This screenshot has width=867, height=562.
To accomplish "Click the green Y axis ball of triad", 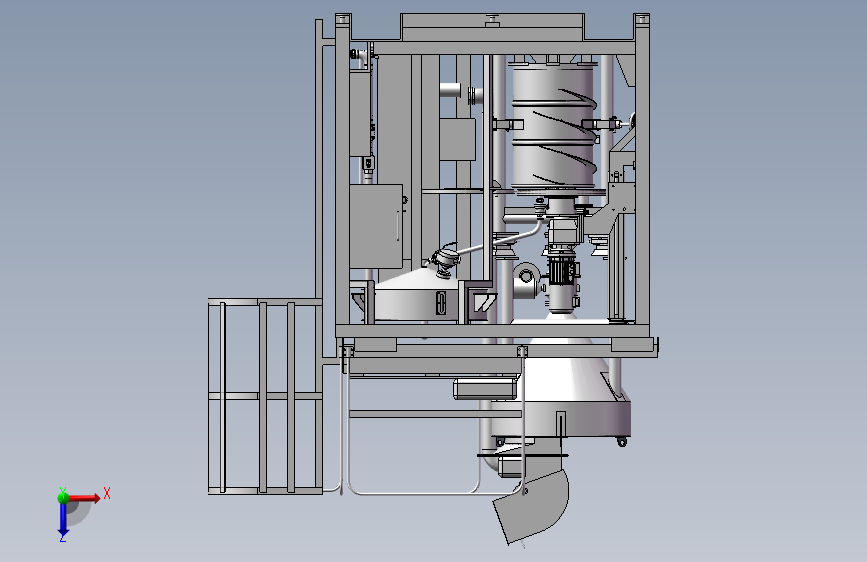I will click(63, 497).
